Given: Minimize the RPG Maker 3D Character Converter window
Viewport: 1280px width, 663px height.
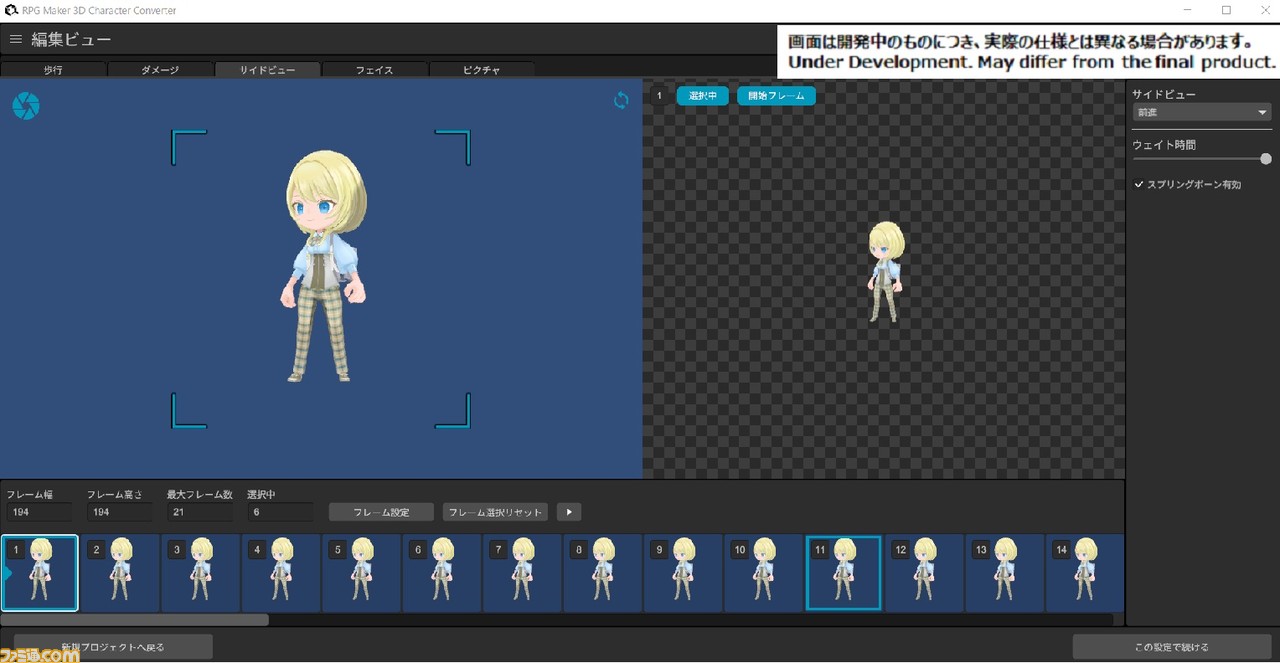Looking at the screenshot, I should click(1186, 10).
